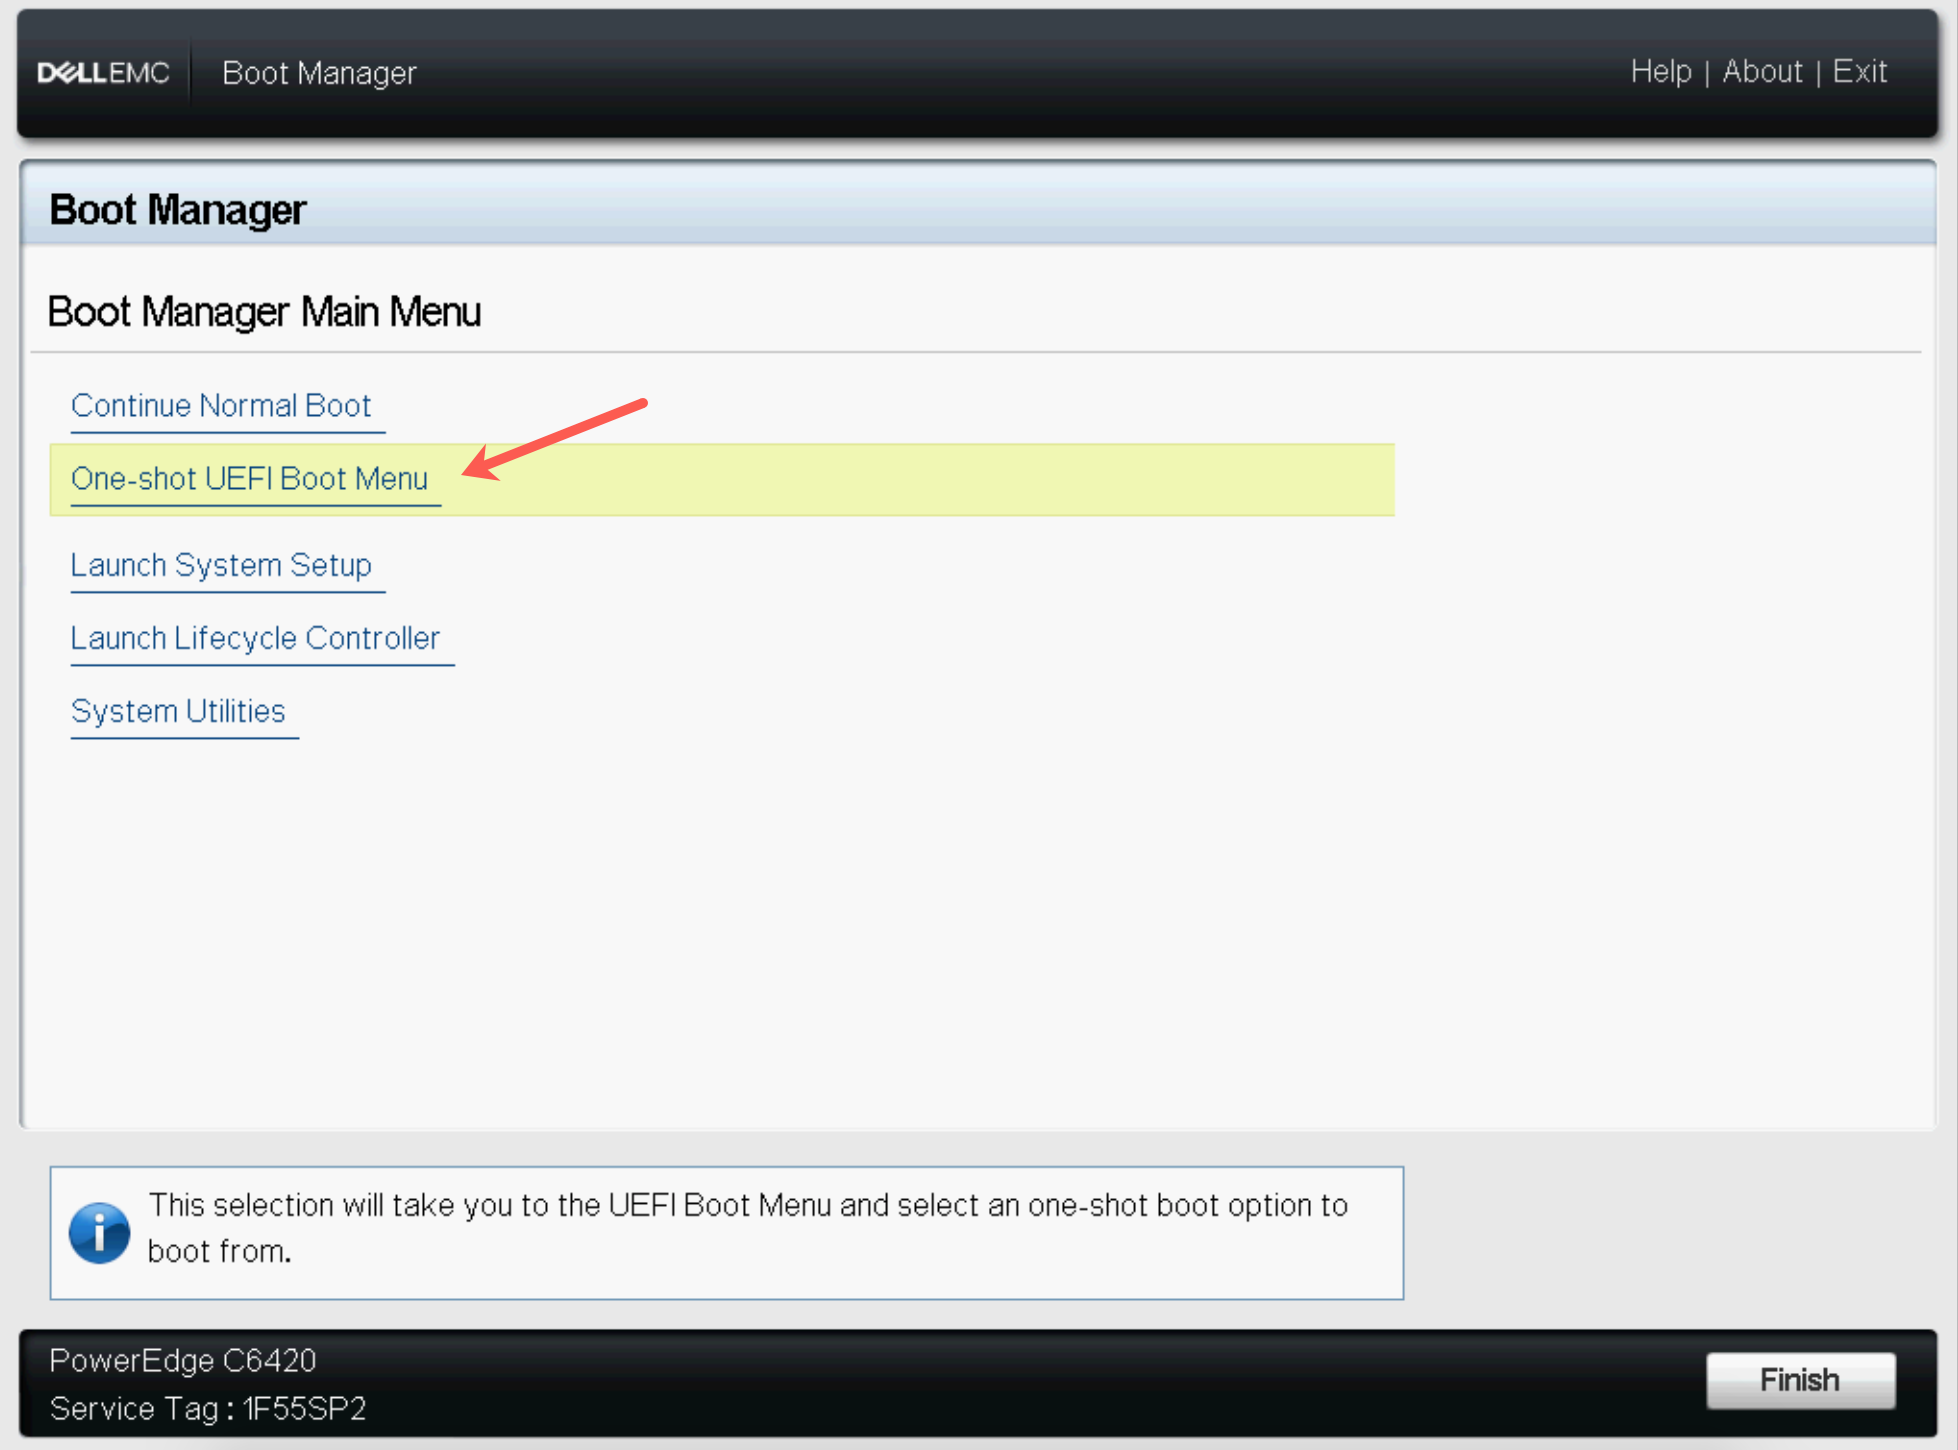This screenshot has width=1958, height=1450.
Task: Click the yellow highlighted row's empty area
Action: click(x=950, y=481)
